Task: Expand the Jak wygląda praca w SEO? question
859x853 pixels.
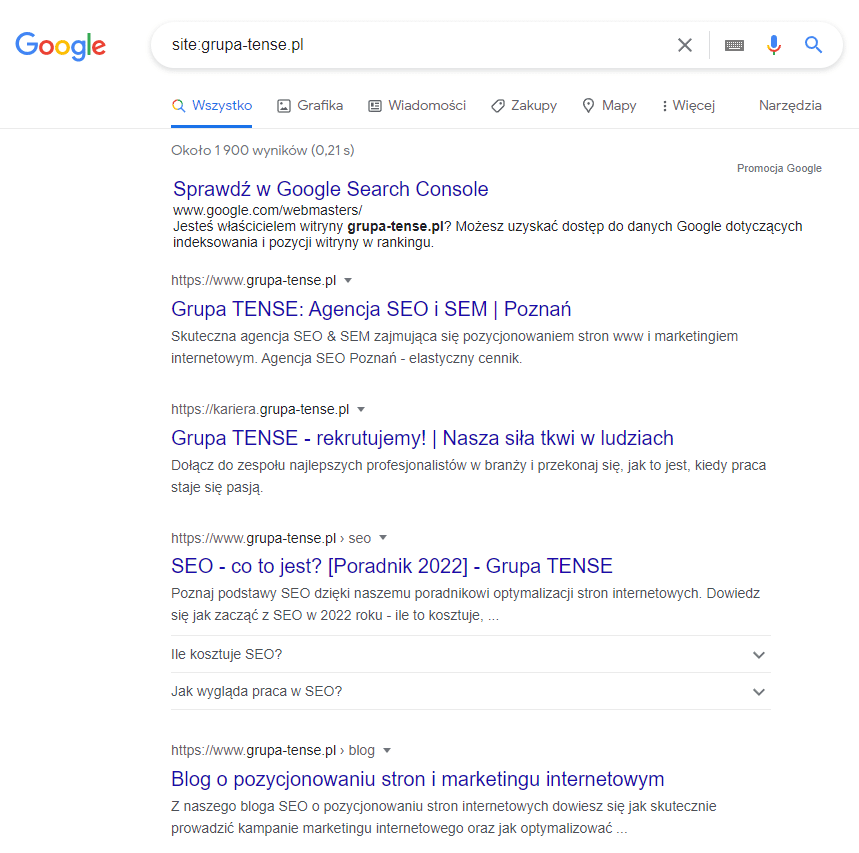Action: pos(471,691)
